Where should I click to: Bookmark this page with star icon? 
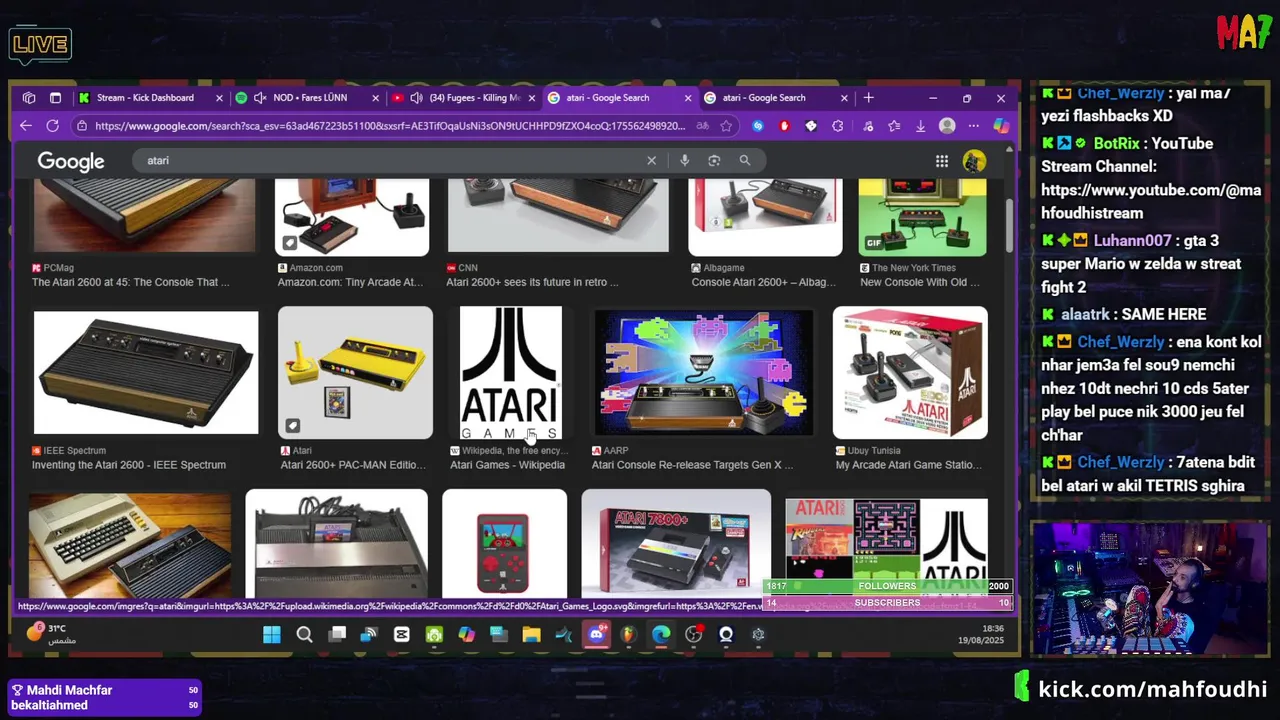click(726, 126)
